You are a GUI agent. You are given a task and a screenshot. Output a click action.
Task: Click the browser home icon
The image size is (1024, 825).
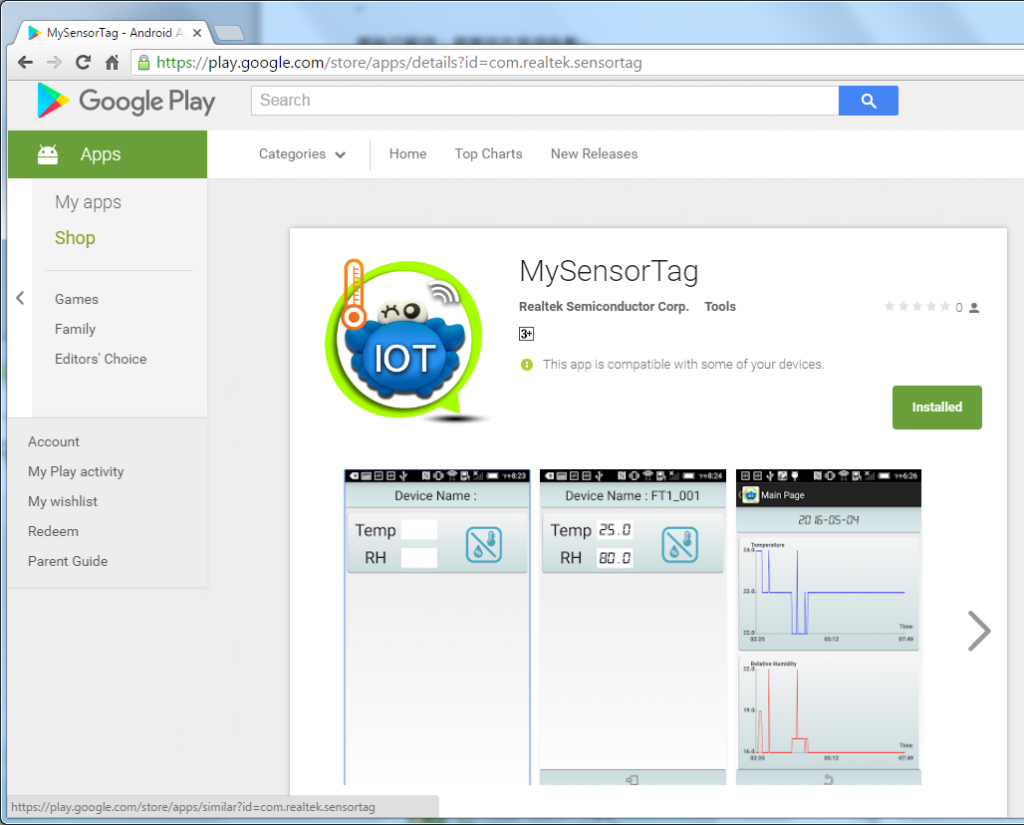[112, 61]
